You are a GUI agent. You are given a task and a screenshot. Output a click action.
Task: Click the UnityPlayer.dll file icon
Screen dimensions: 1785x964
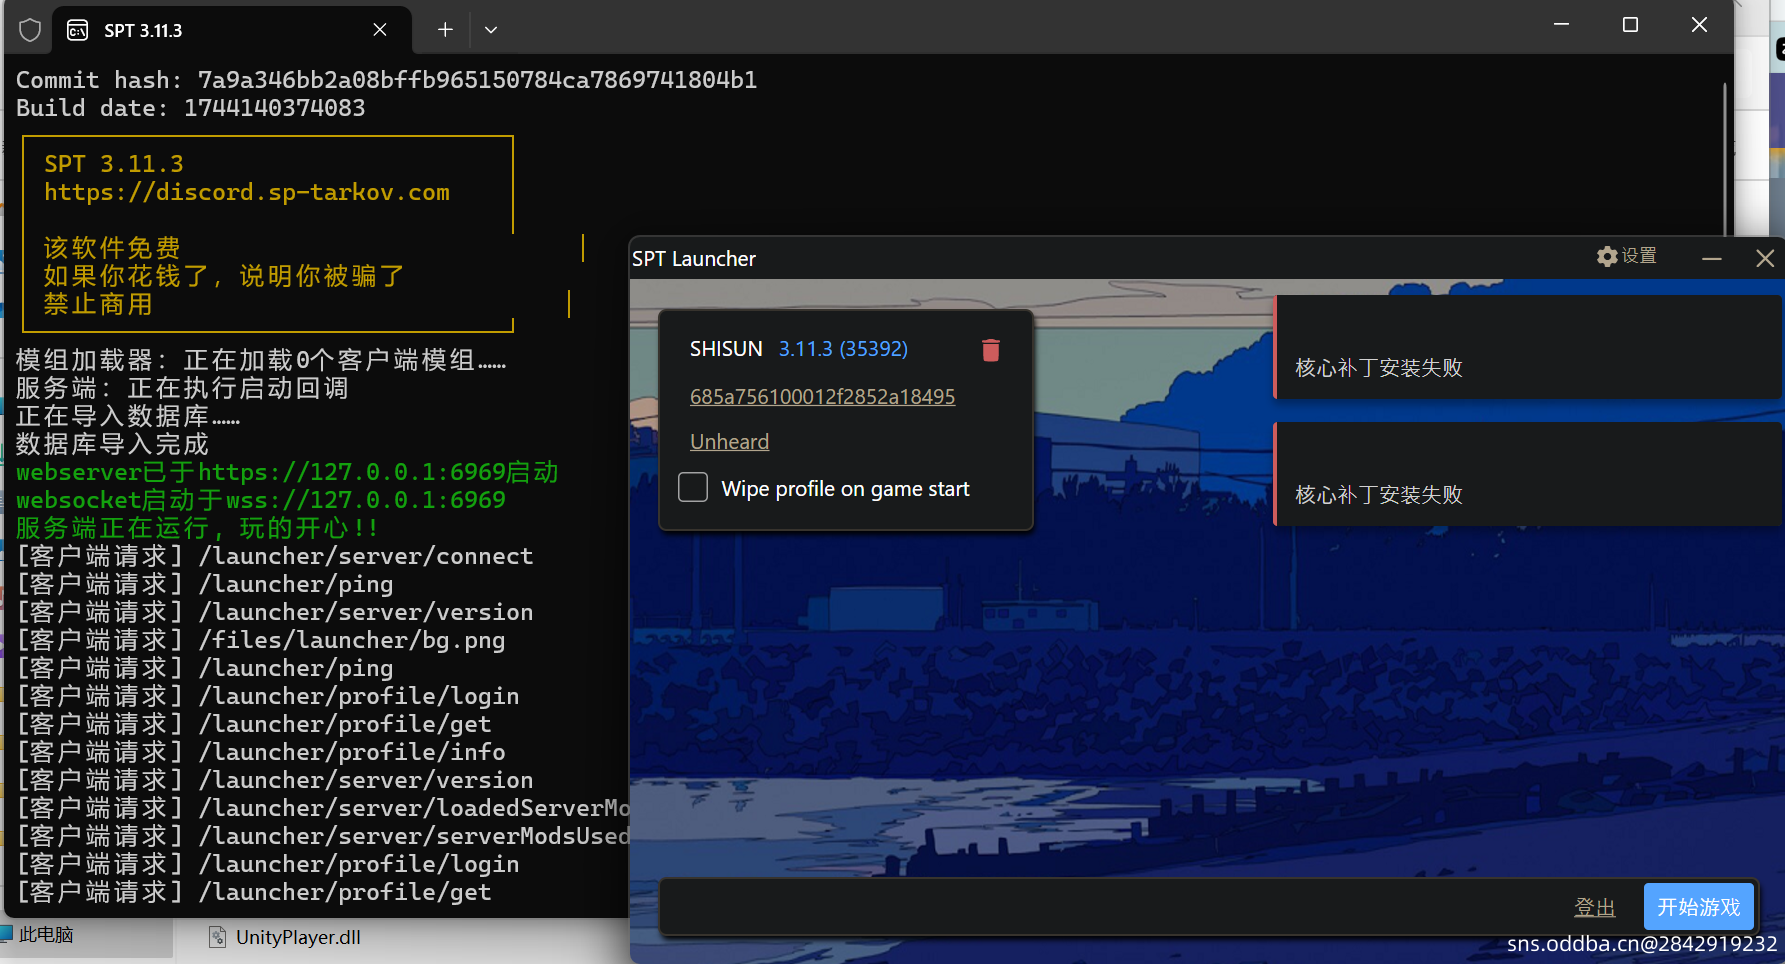(x=217, y=937)
